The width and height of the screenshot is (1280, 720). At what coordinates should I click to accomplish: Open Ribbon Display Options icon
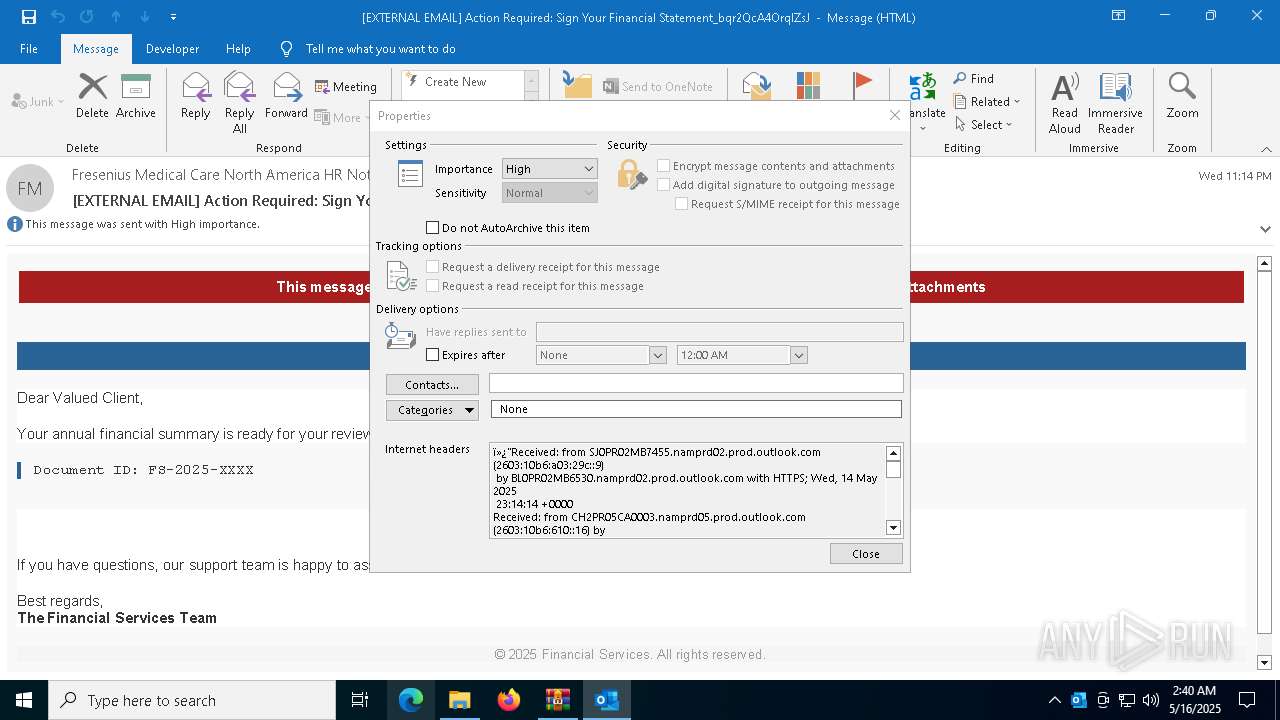(x=1118, y=16)
